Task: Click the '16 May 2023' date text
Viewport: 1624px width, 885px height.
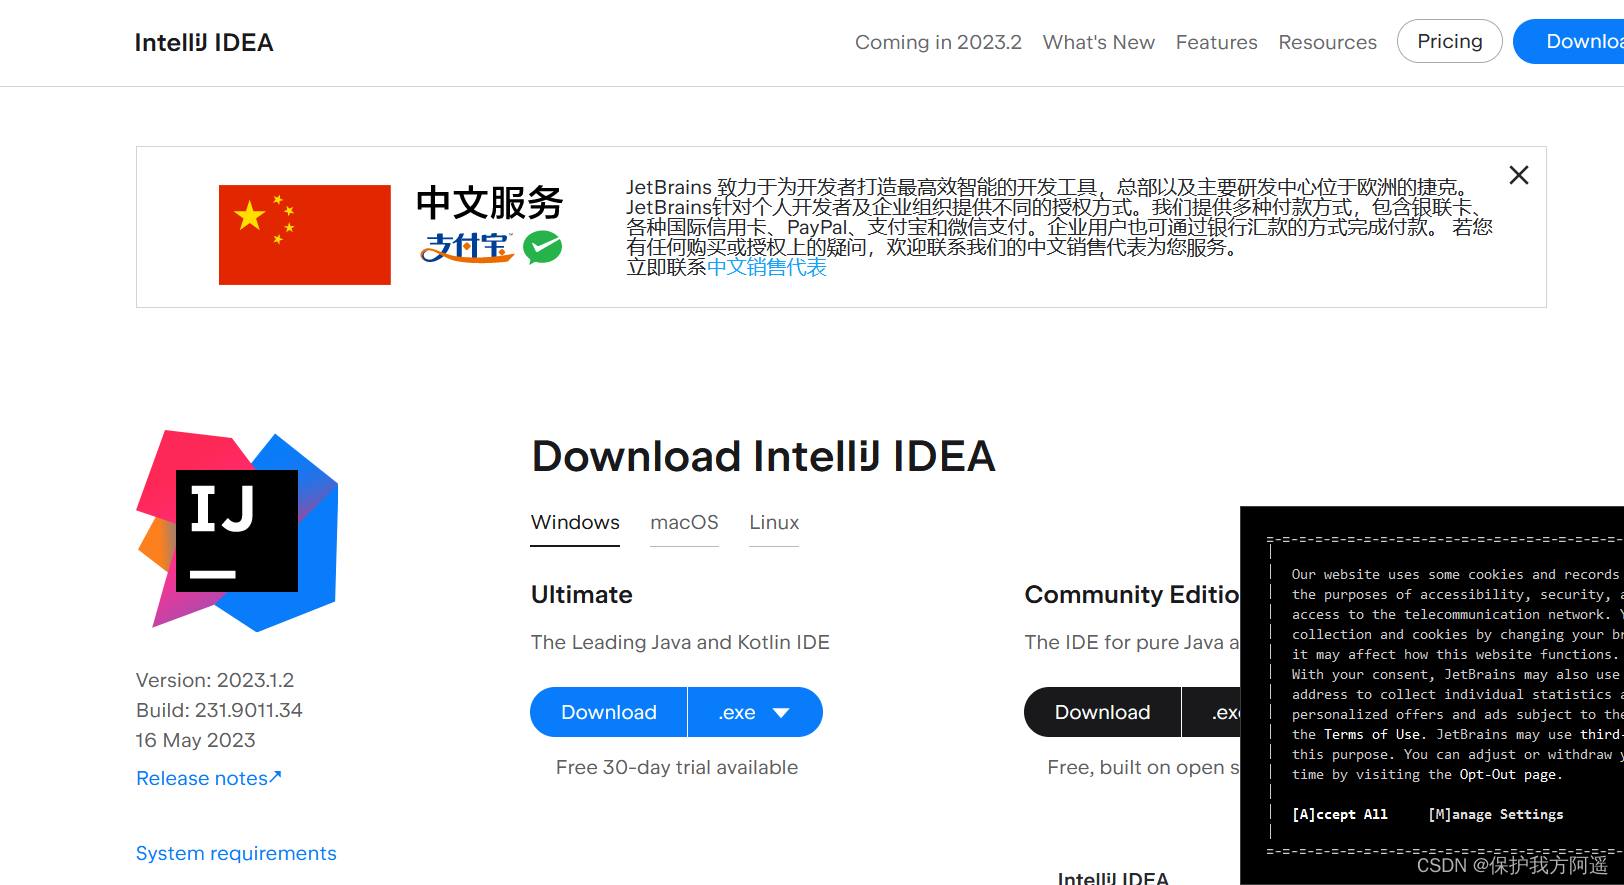Action: (x=196, y=740)
